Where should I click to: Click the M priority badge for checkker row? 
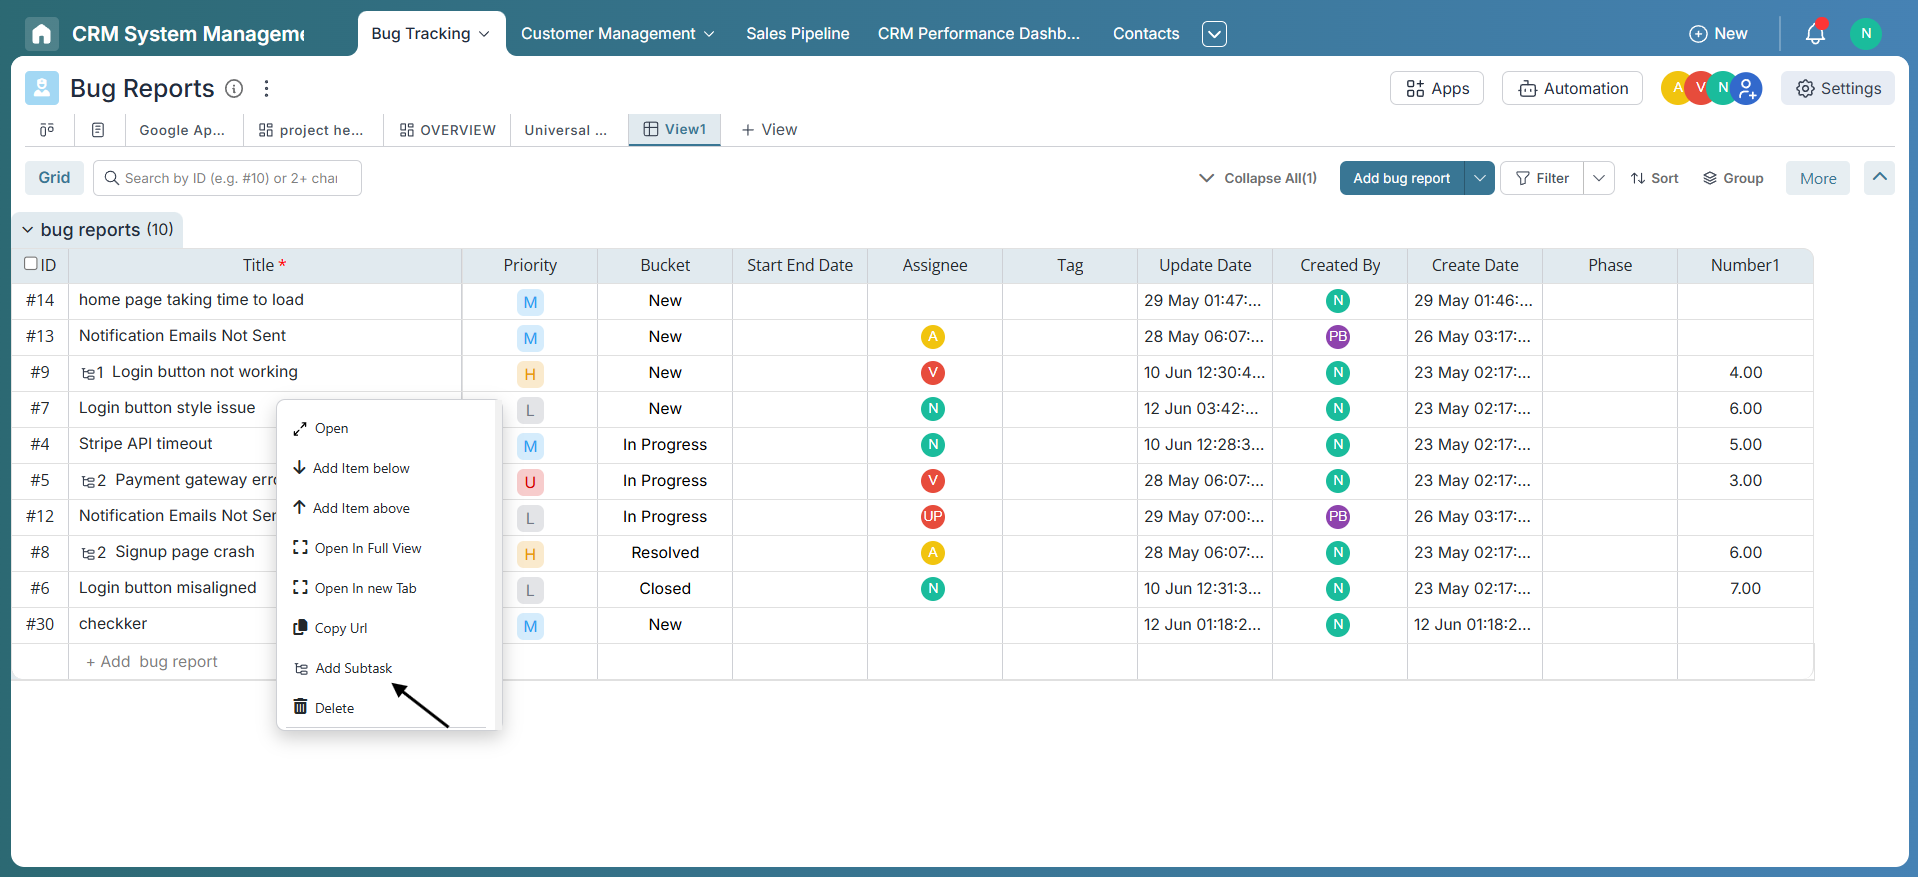[x=530, y=626]
